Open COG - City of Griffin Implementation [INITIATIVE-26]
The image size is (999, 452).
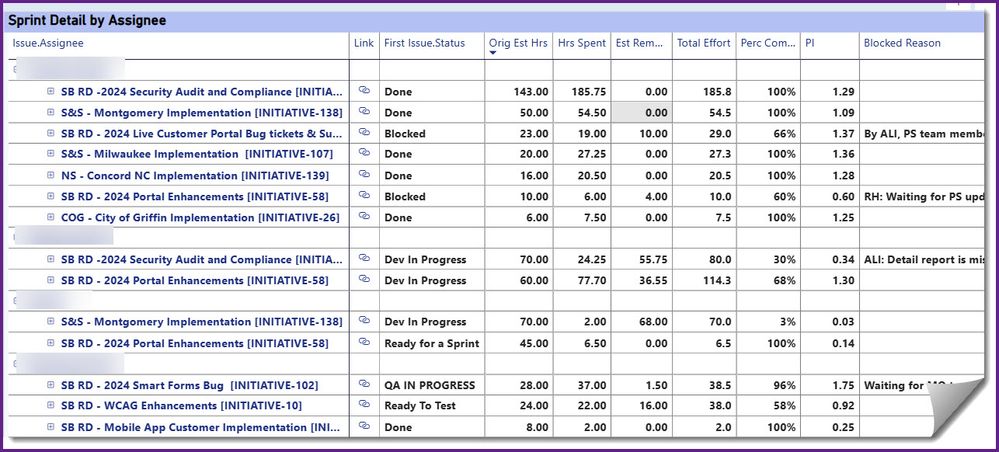(200, 217)
